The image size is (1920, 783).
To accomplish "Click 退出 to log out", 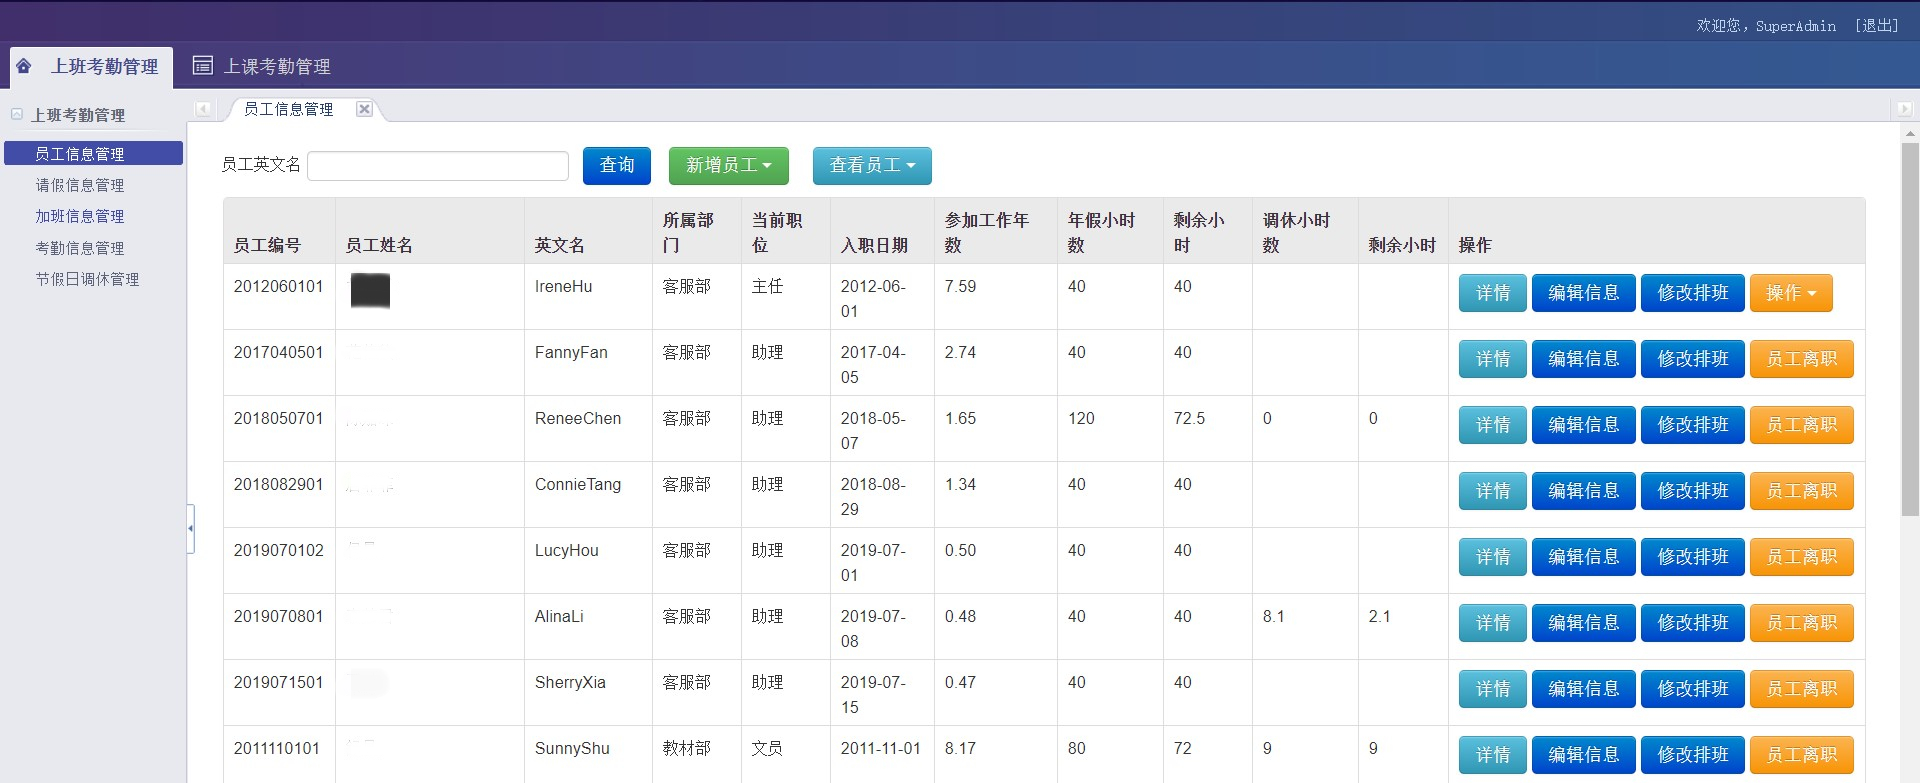I will coord(1876,26).
